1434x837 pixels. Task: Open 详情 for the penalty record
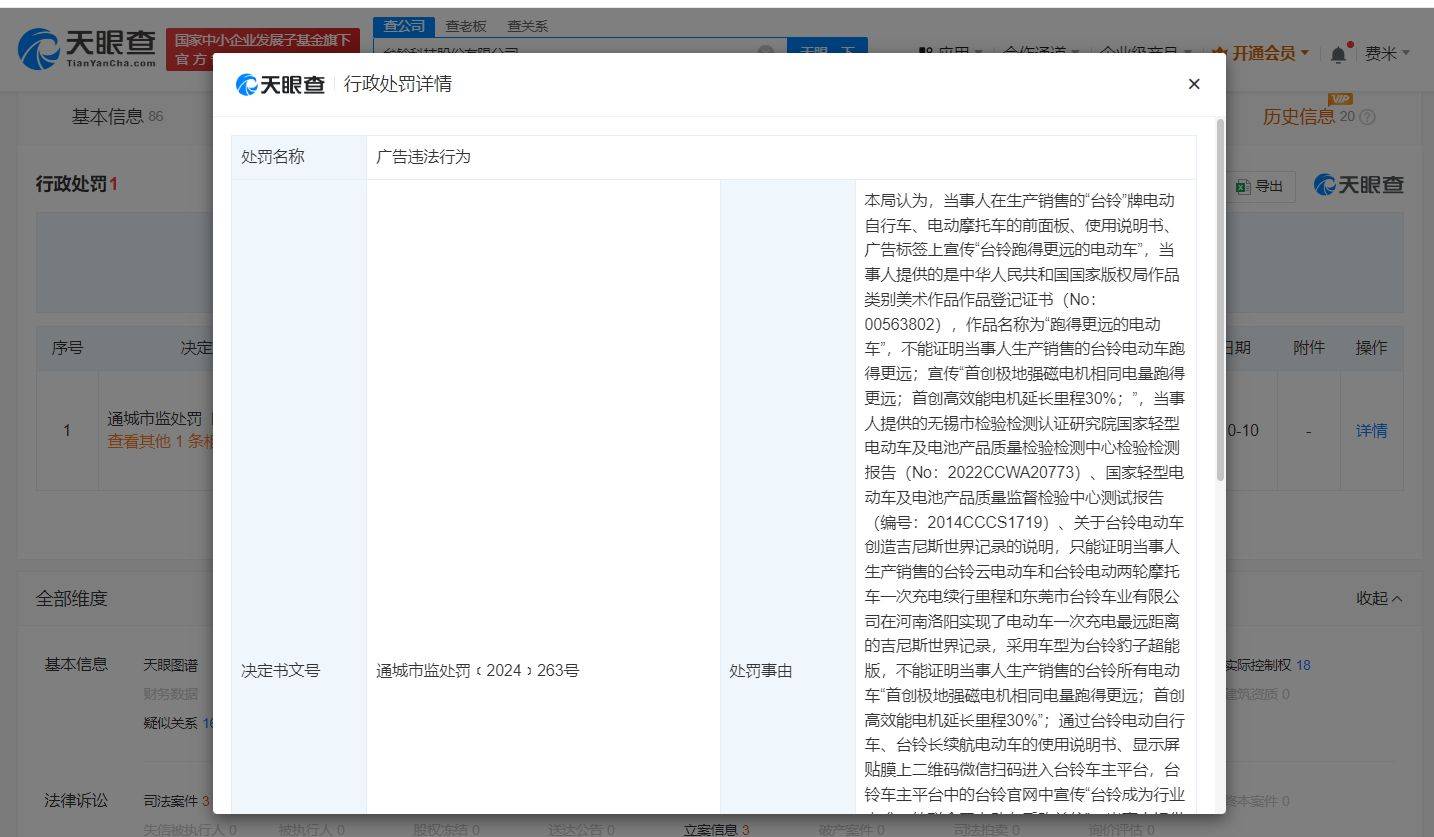click(1370, 430)
